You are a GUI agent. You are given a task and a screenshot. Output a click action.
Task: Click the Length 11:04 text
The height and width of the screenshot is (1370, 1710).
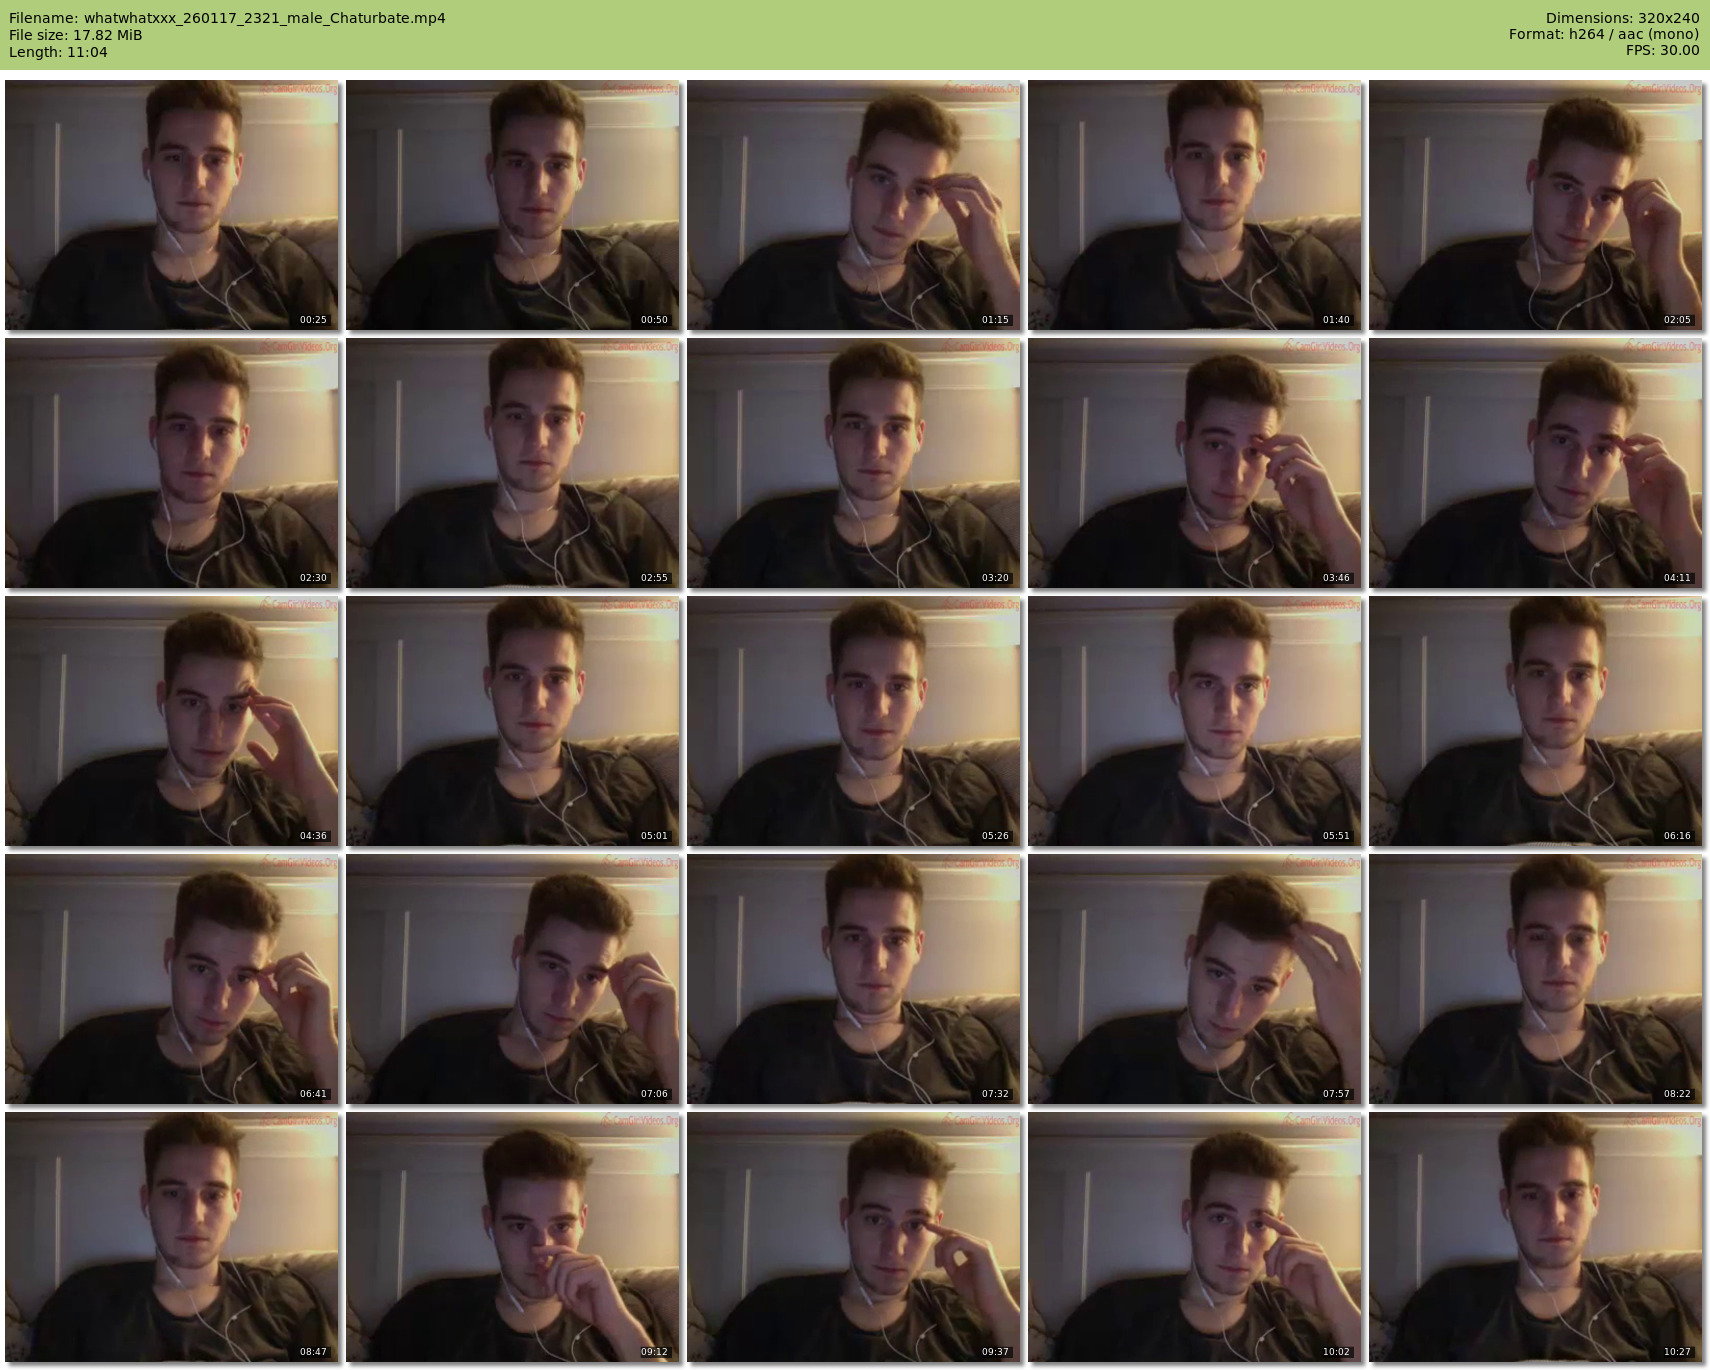click(58, 52)
